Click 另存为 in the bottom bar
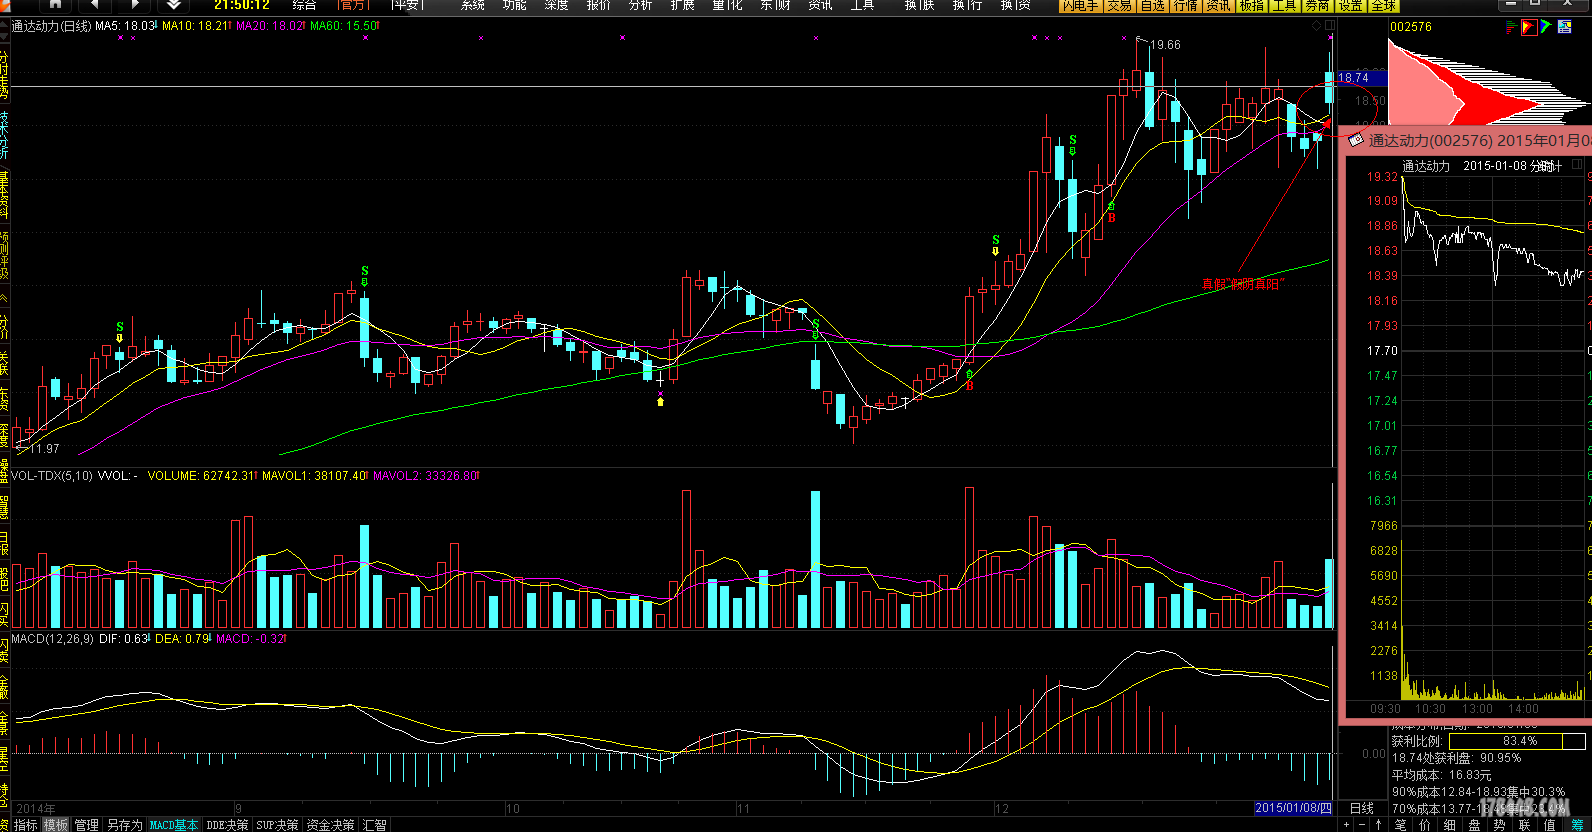Viewport: 1592px width, 832px height. pos(124,825)
